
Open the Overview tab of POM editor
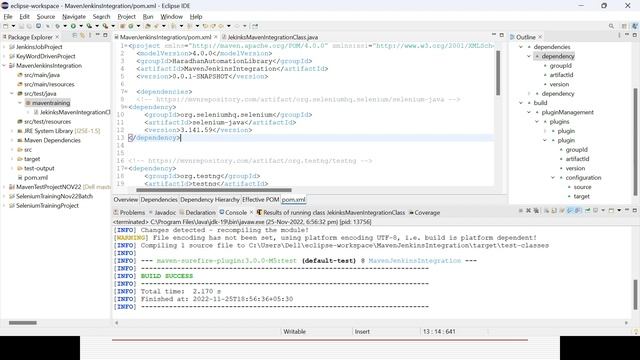[126, 200]
